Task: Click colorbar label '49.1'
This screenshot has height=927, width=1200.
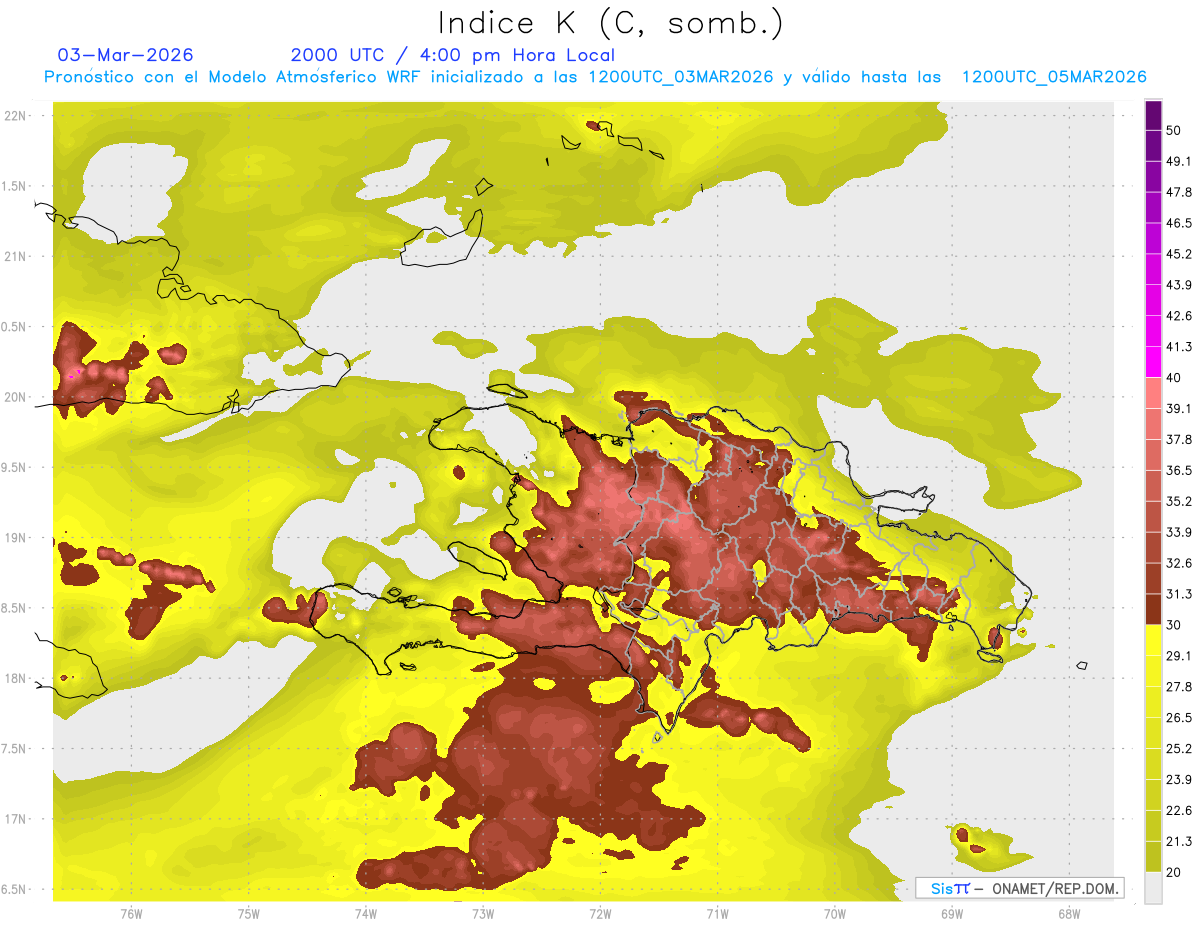Action: tap(1179, 161)
